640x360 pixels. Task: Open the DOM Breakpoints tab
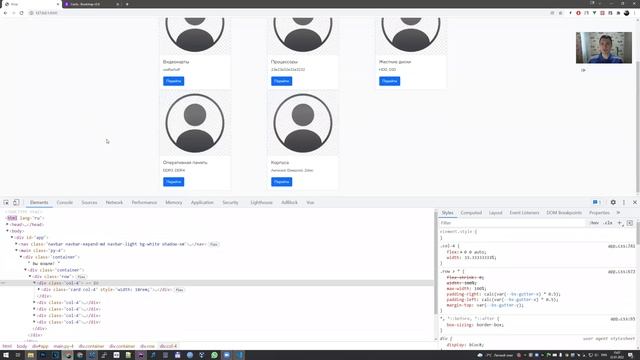click(564, 213)
